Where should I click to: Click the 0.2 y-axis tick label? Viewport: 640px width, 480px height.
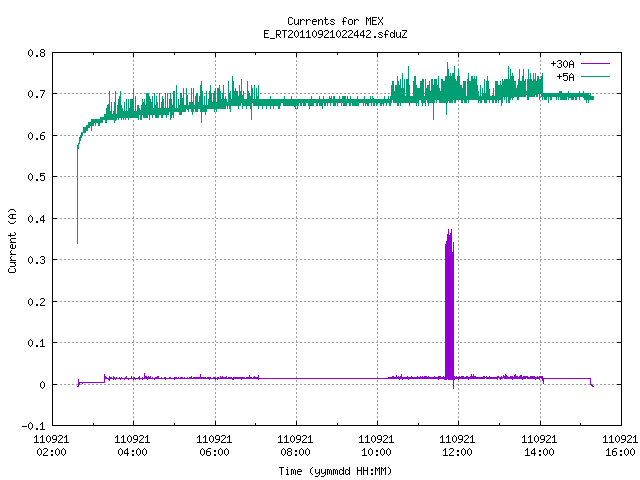36,302
